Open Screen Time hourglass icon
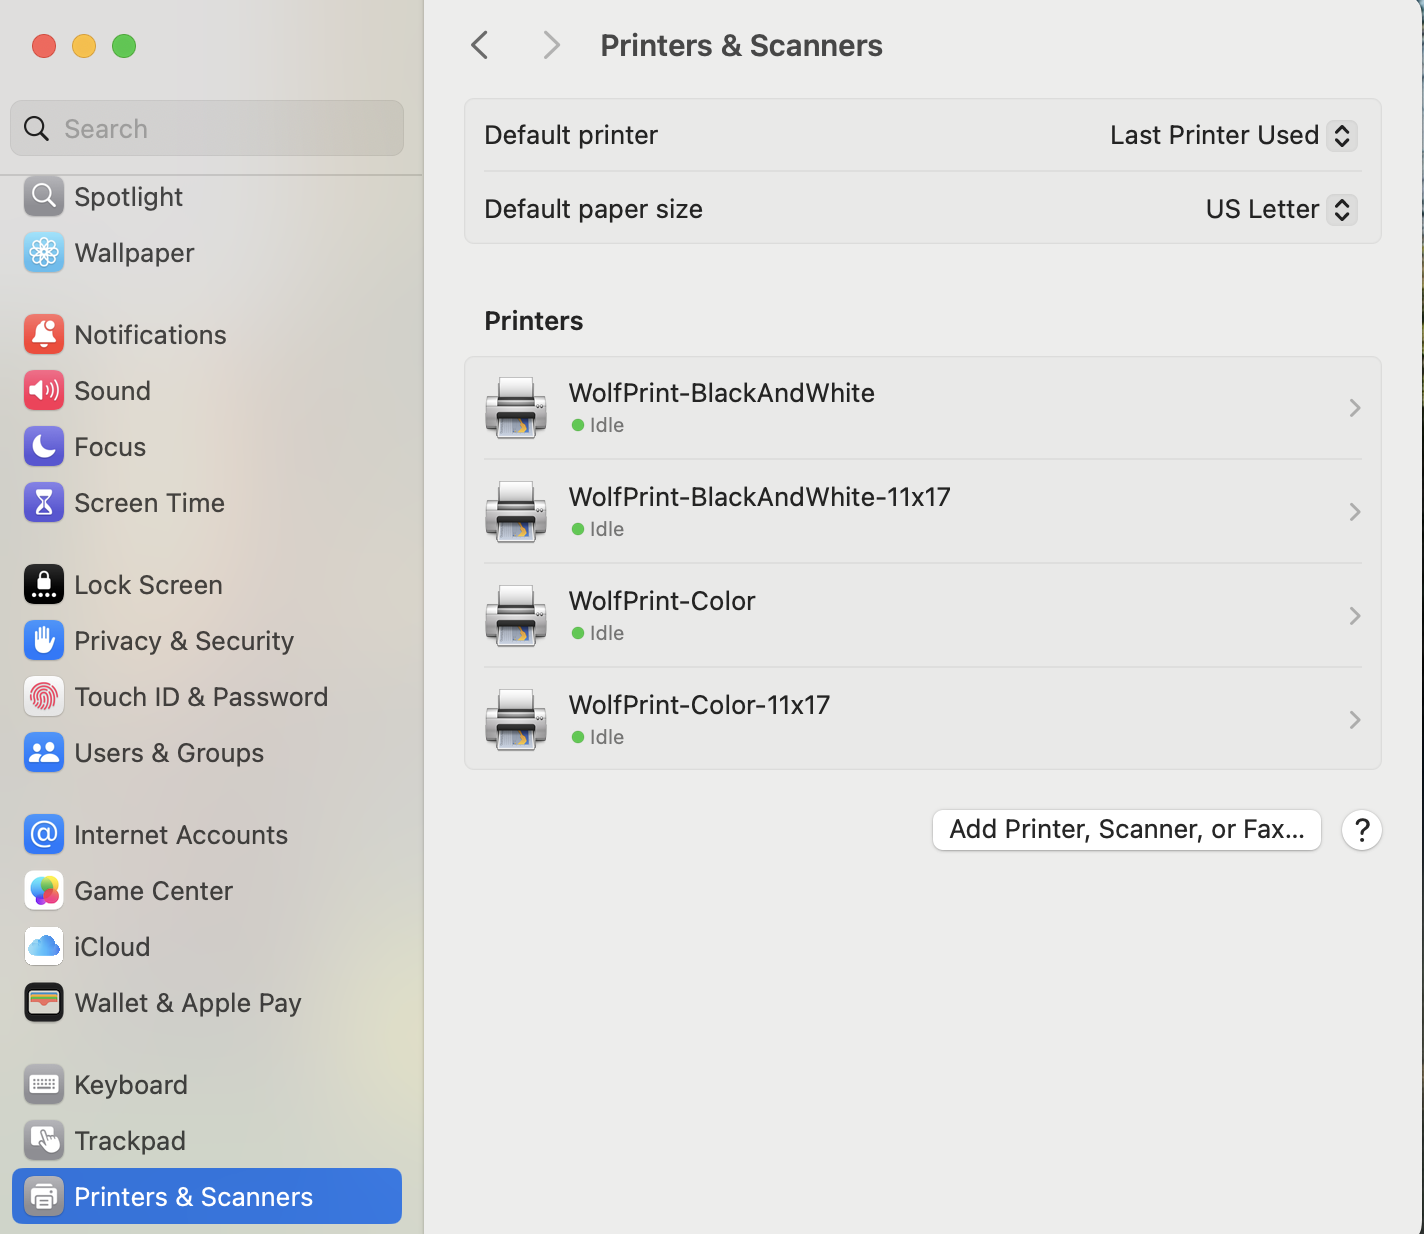Image resolution: width=1424 pixels, height=1234 pixels. point(44,503)
